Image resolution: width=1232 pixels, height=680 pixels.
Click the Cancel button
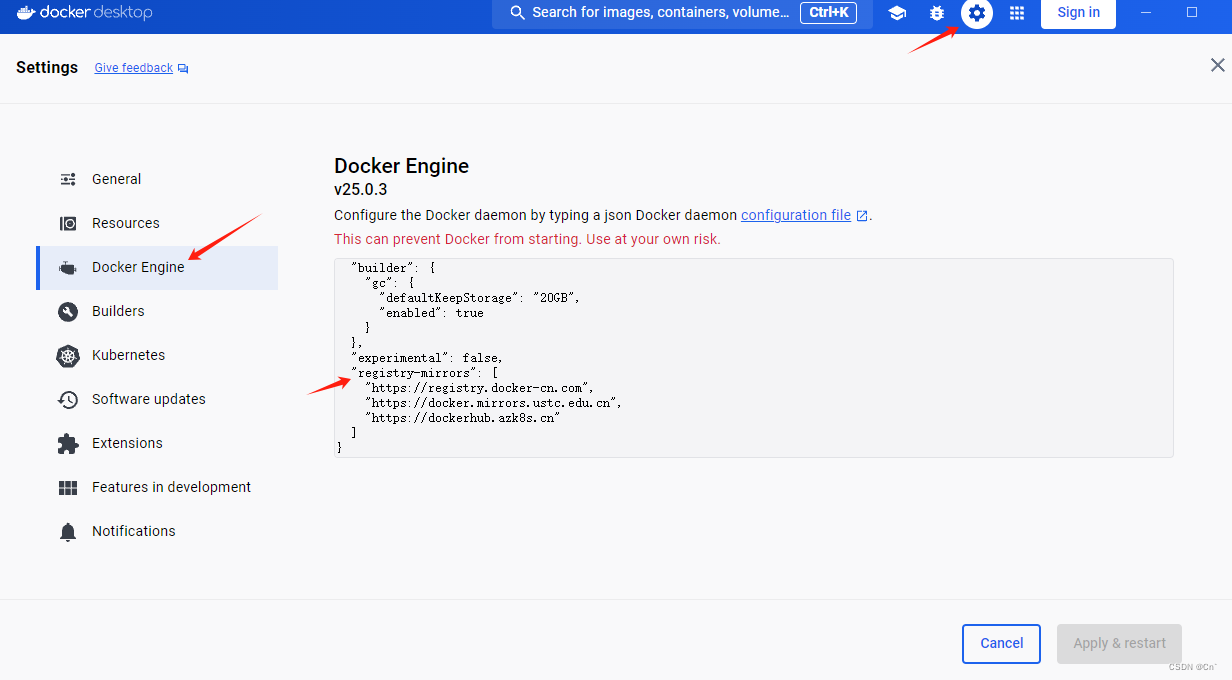coord(1001,644)
